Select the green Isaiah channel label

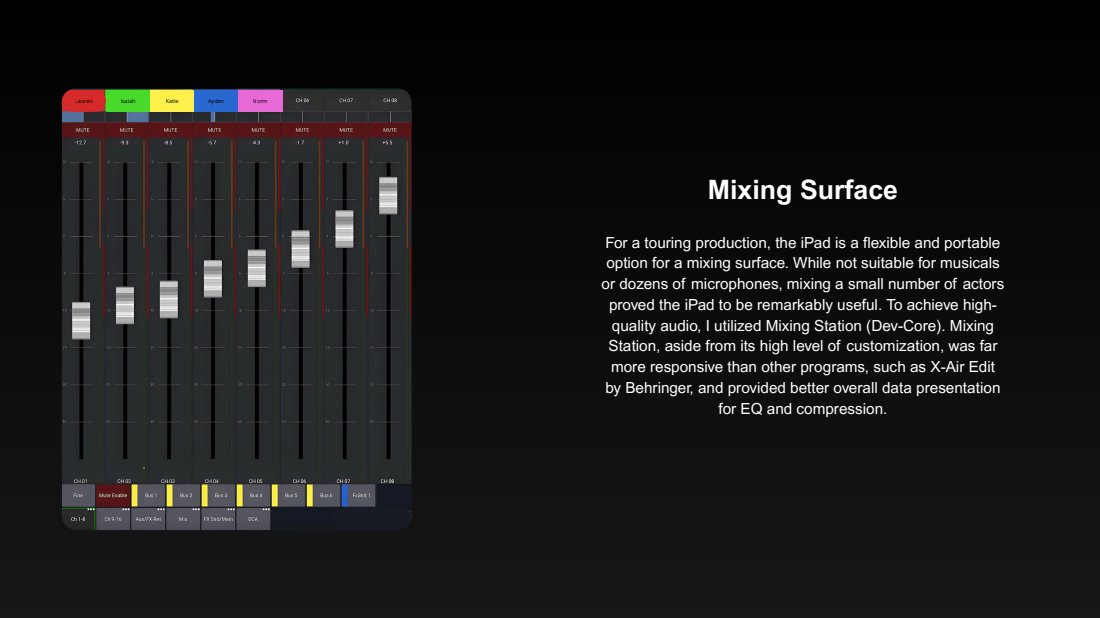tap(127, 101)
